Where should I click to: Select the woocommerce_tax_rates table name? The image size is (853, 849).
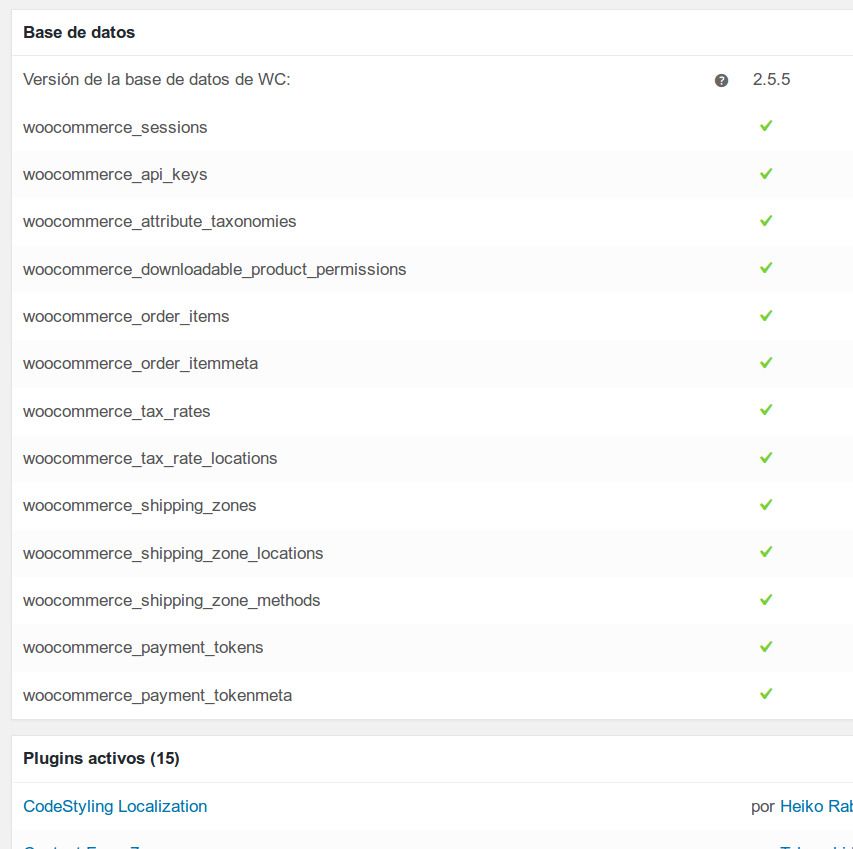click(x=116, y=411)
